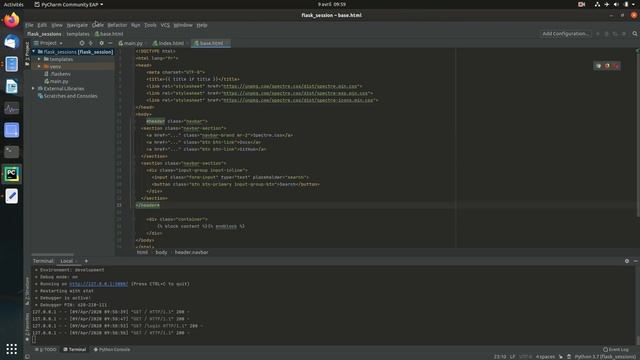Viewport: 640px width, 360px height.
Task: Open PyCharm icon in the dock
Action: coord(11,174)
